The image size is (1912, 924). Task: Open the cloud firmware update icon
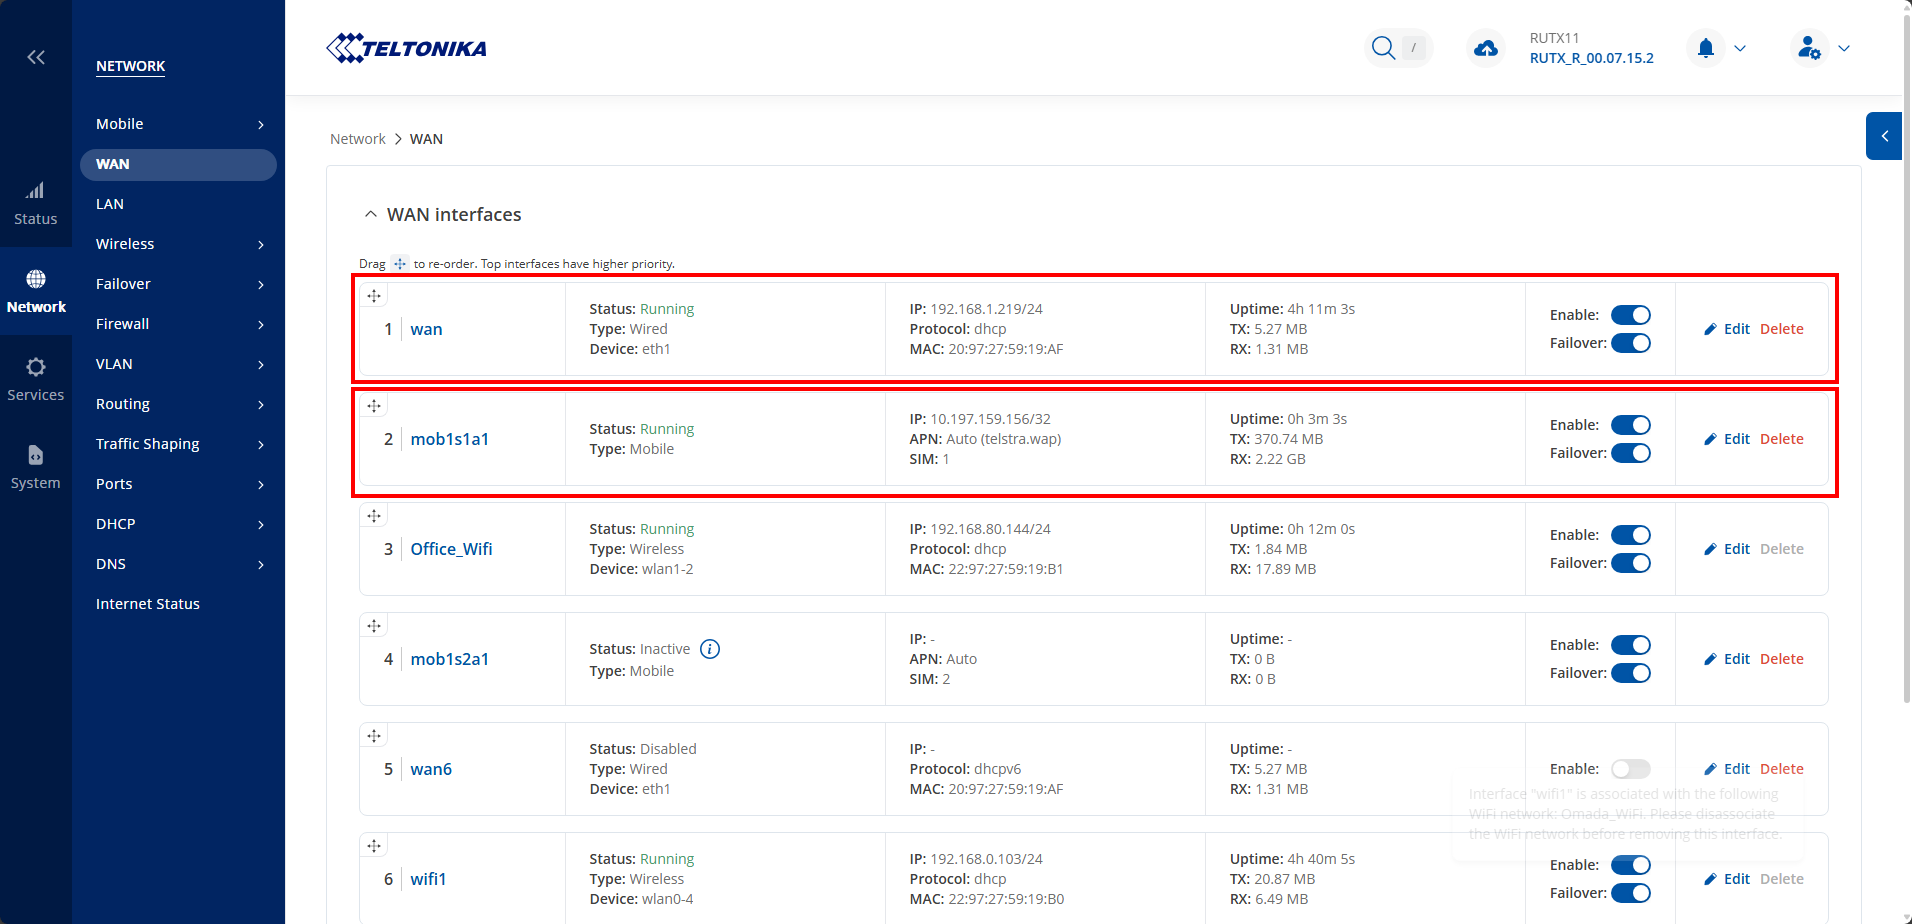(1485, 48)
